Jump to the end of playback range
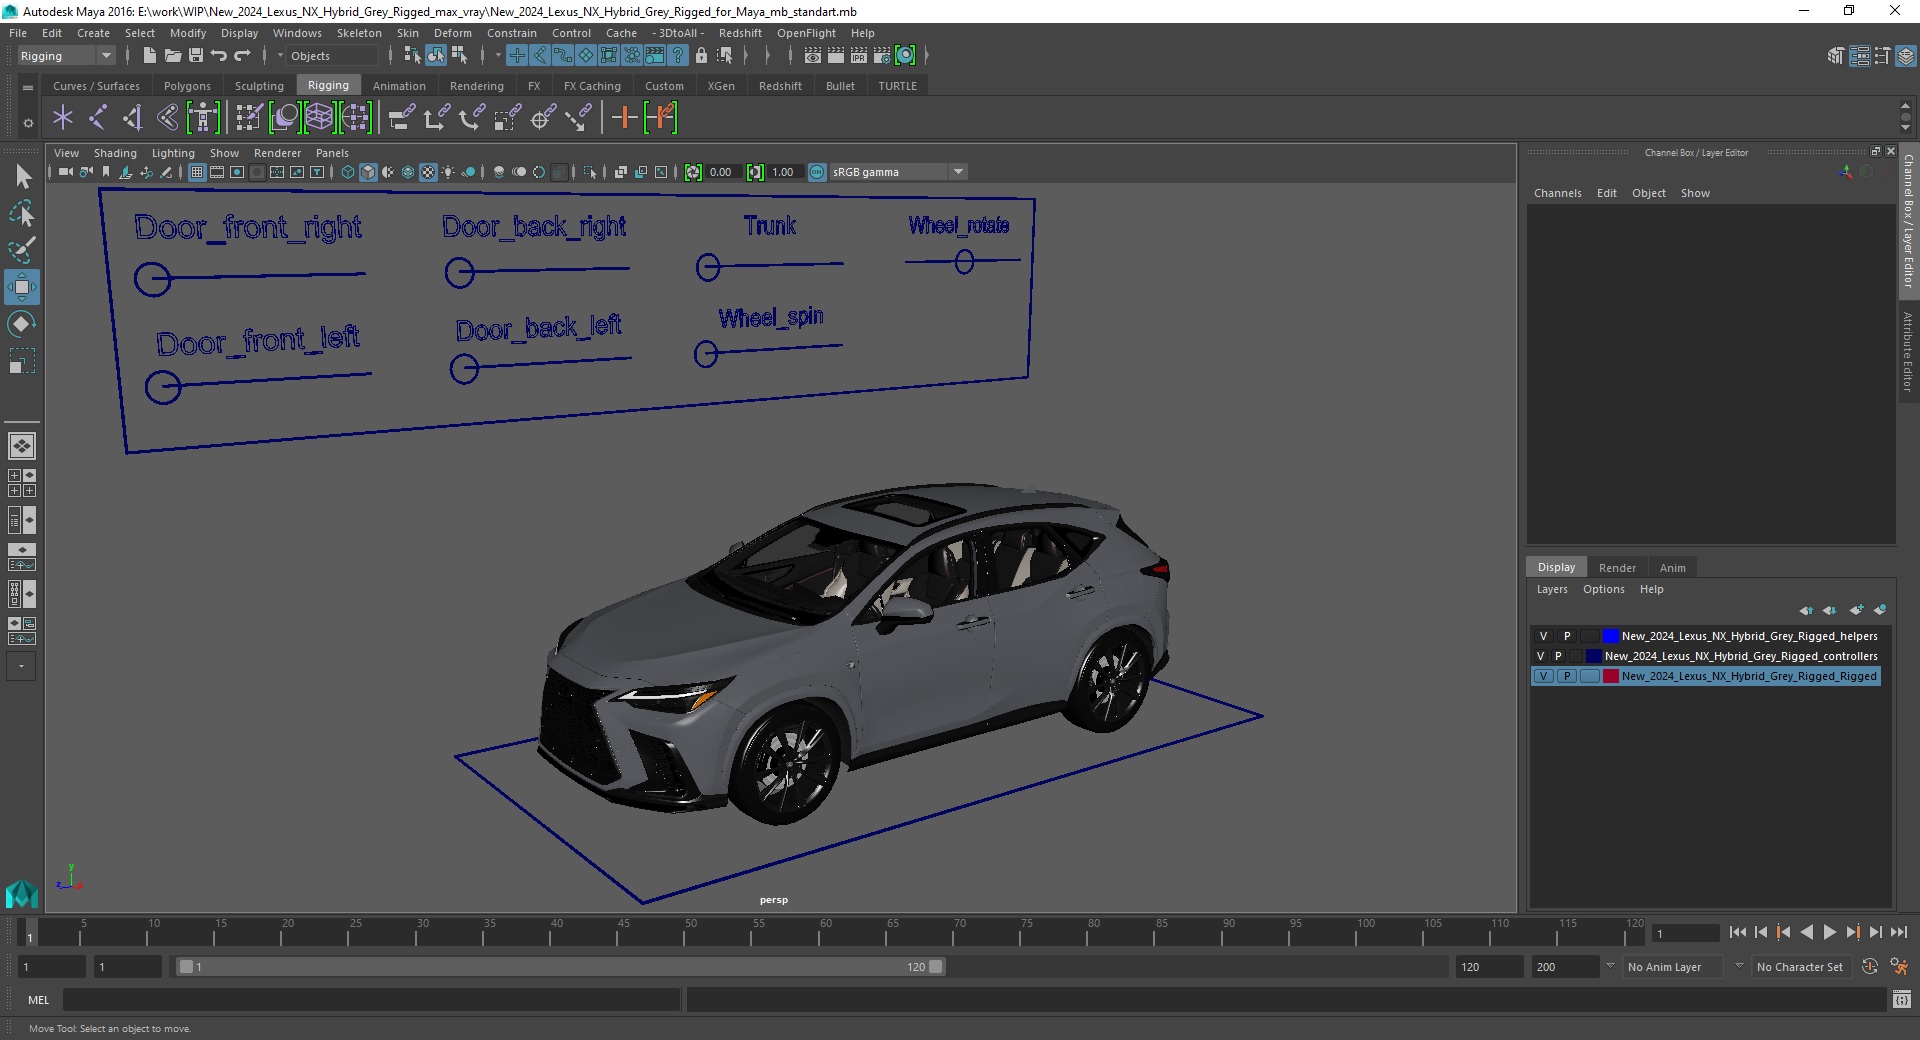The image size is (1920, 1040). [1899, 932]
